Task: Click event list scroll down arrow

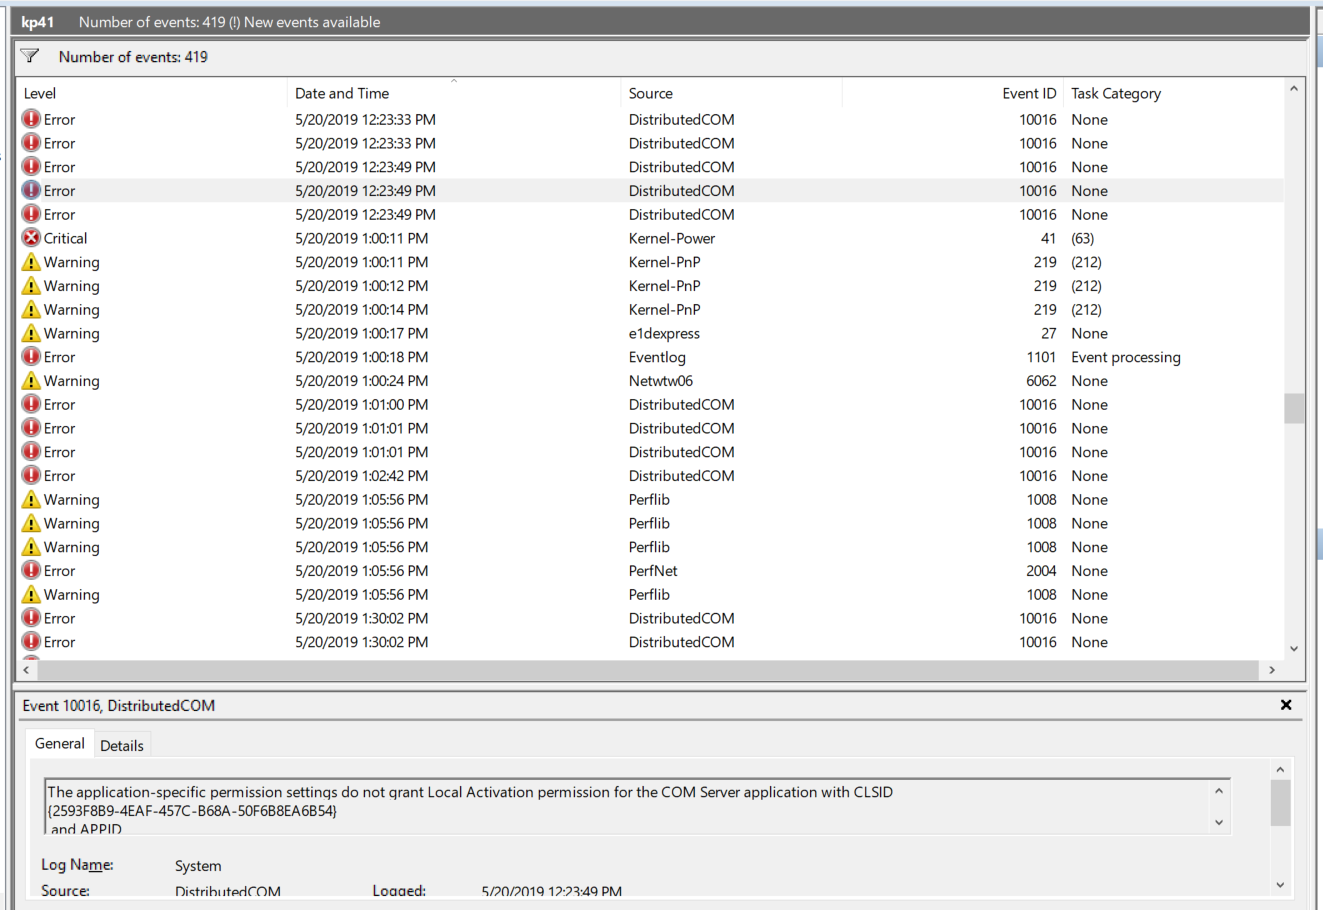Action: click(1294, 649)
